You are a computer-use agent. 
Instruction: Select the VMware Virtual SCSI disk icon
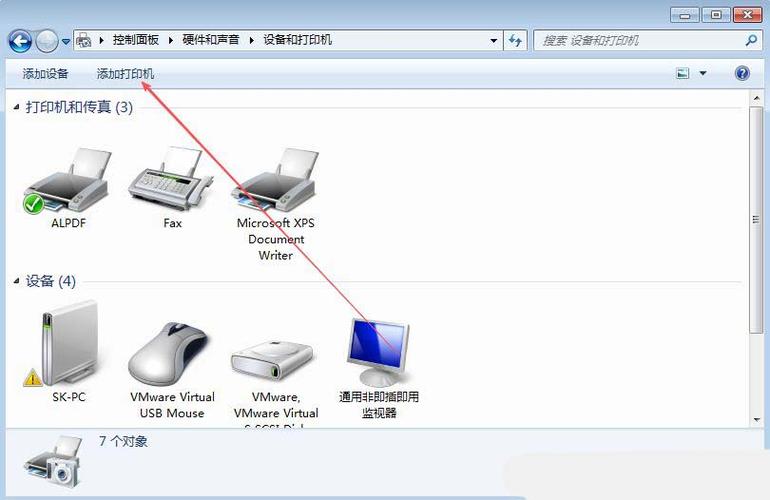(272, 361)
